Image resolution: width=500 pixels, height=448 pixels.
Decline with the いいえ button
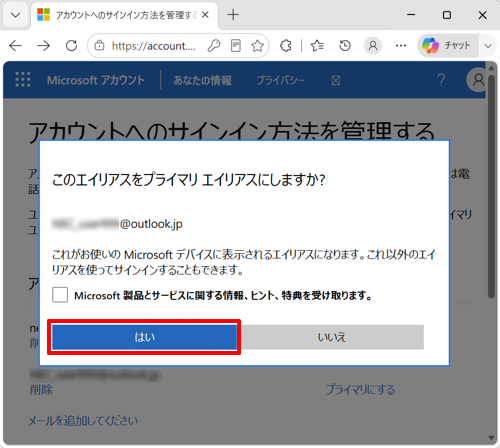tap(332, 337)
